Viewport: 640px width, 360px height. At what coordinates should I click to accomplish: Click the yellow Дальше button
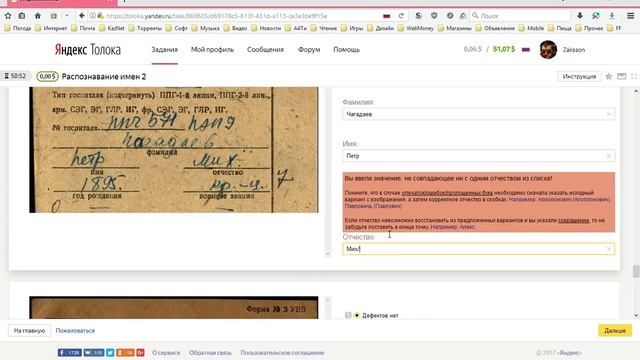[615, 330]
